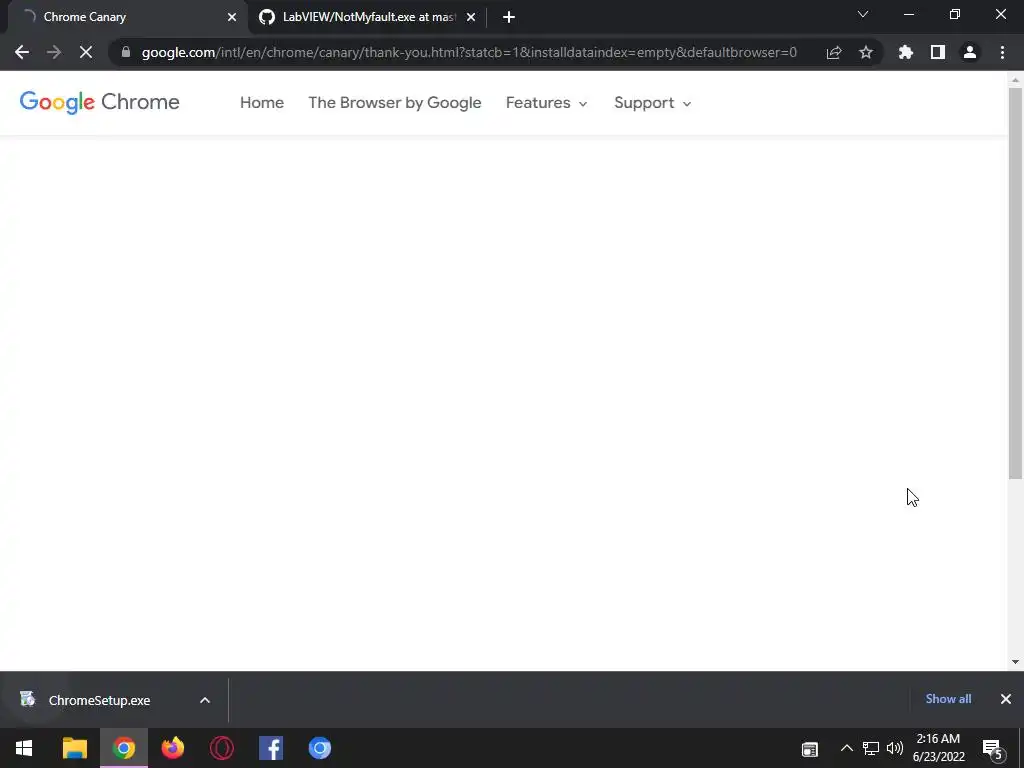Open a new tab with the plus button

[509, 17]
